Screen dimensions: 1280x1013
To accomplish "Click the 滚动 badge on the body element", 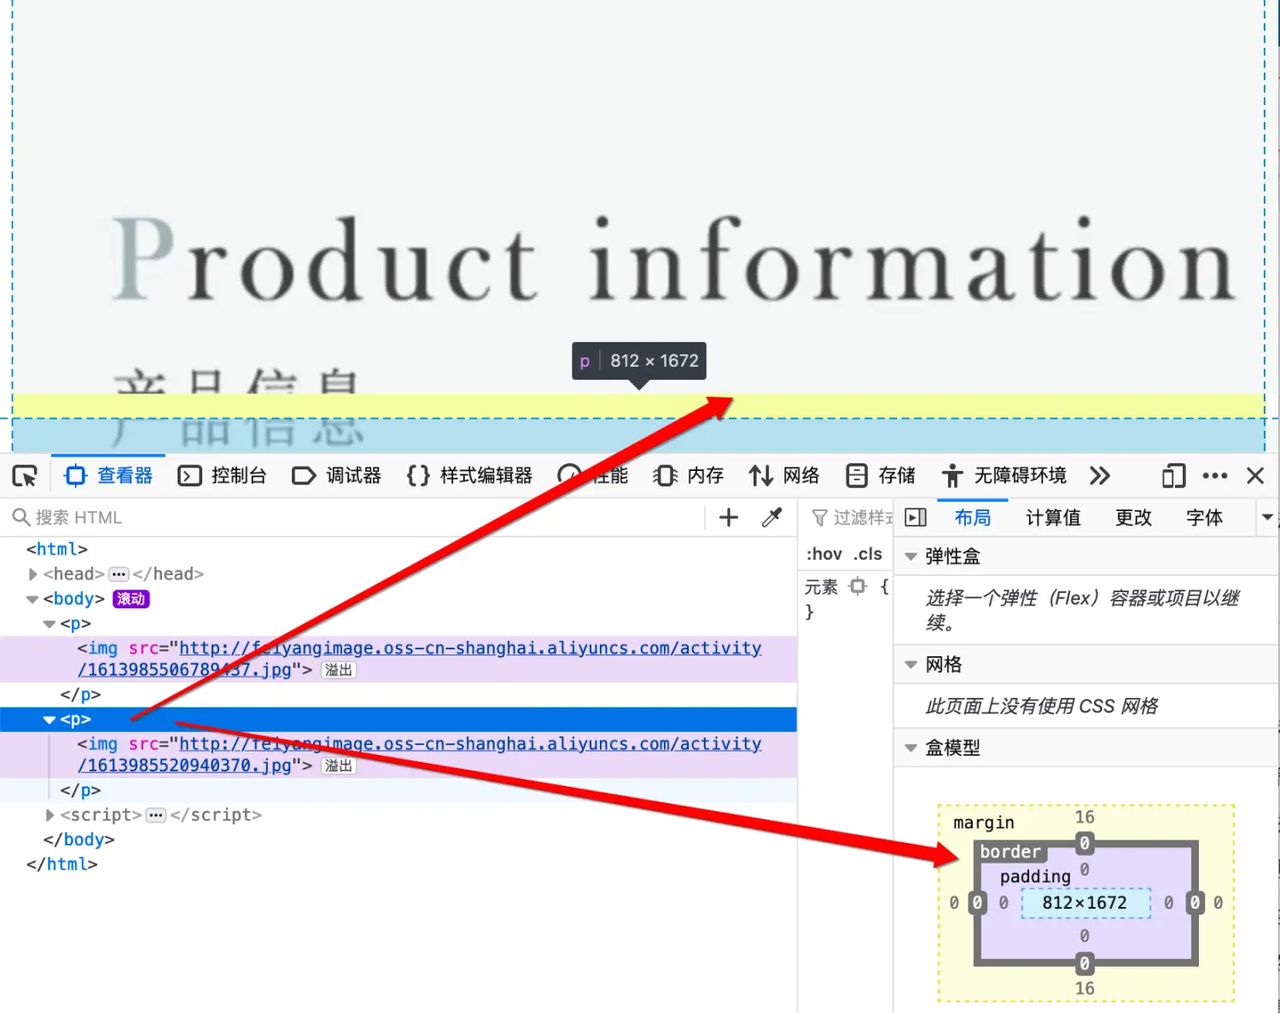I will click(131, 598).
